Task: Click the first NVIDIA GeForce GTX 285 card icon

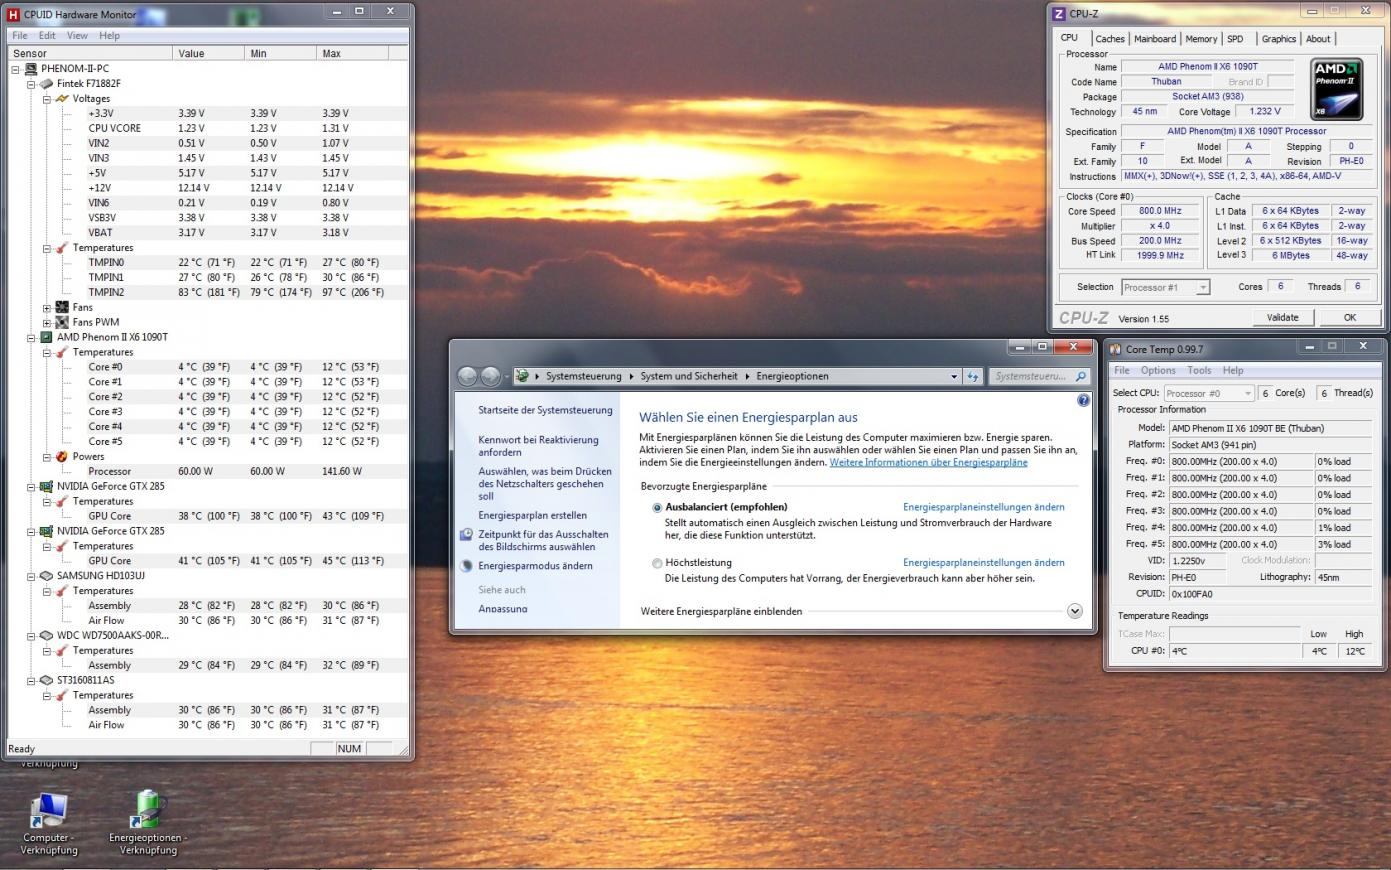Action: point(46,486)
